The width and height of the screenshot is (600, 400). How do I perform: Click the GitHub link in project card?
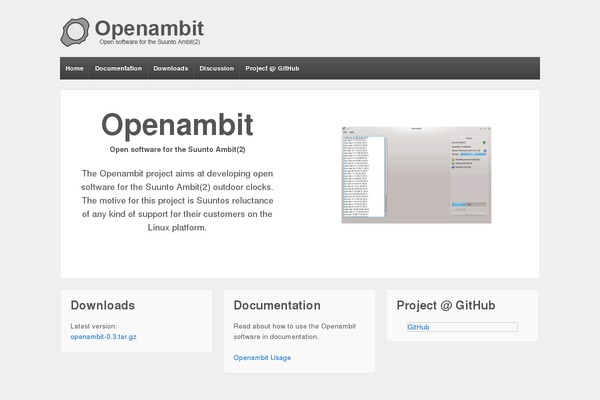[x=418, y=327]
